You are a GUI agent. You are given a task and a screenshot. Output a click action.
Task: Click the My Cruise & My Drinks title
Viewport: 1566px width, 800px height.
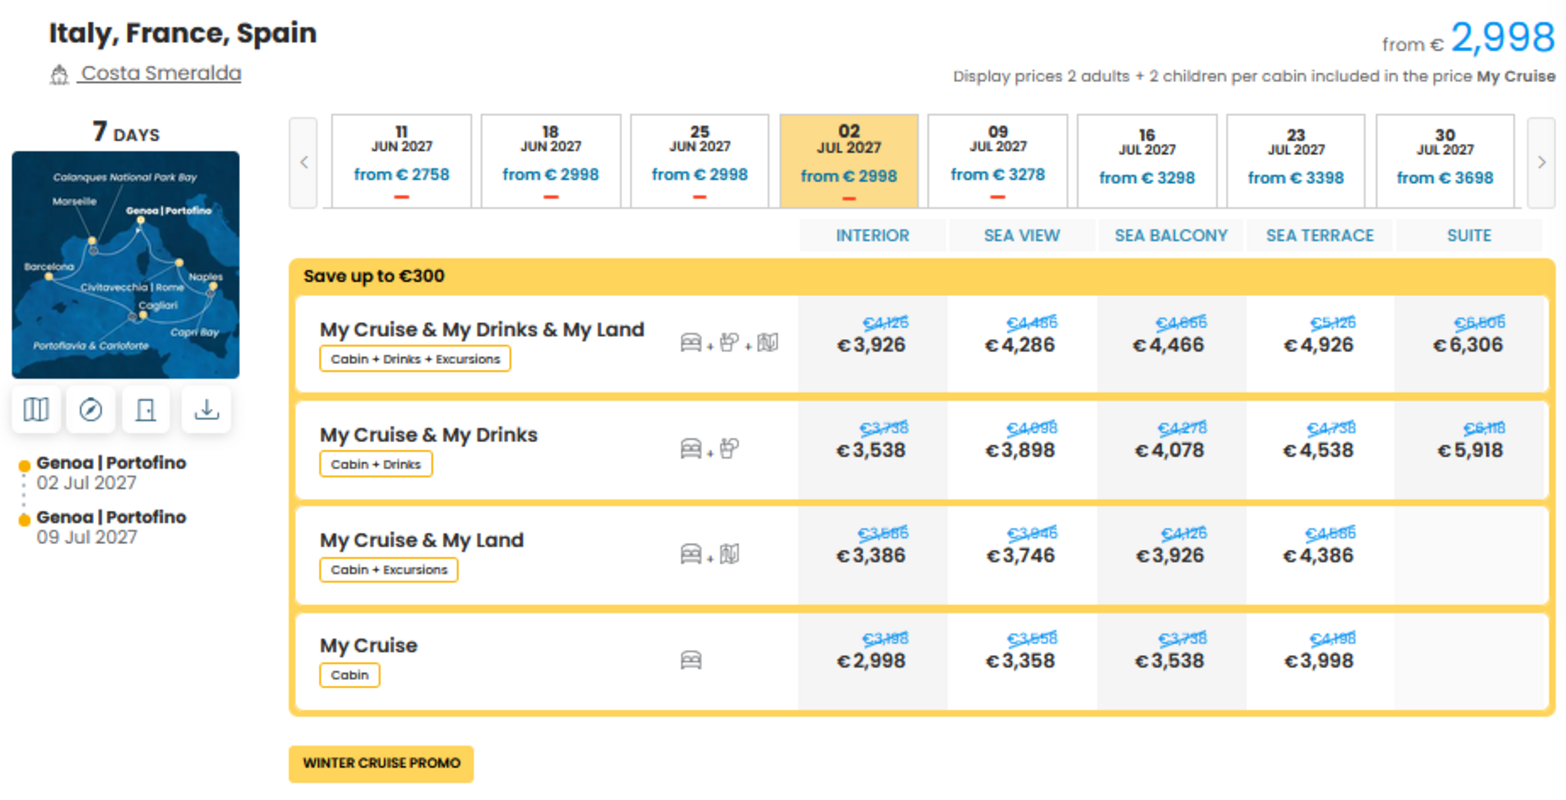pos(429,435)
